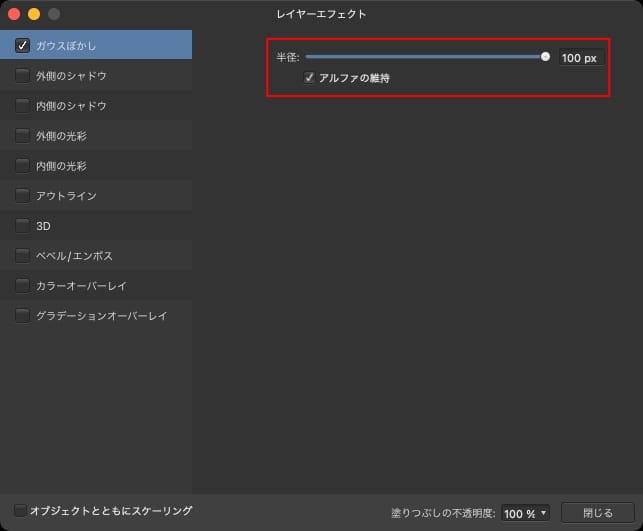643x531 pixels.
Task: Toggle the アルファの維持 checkbox
Action: 311,77
